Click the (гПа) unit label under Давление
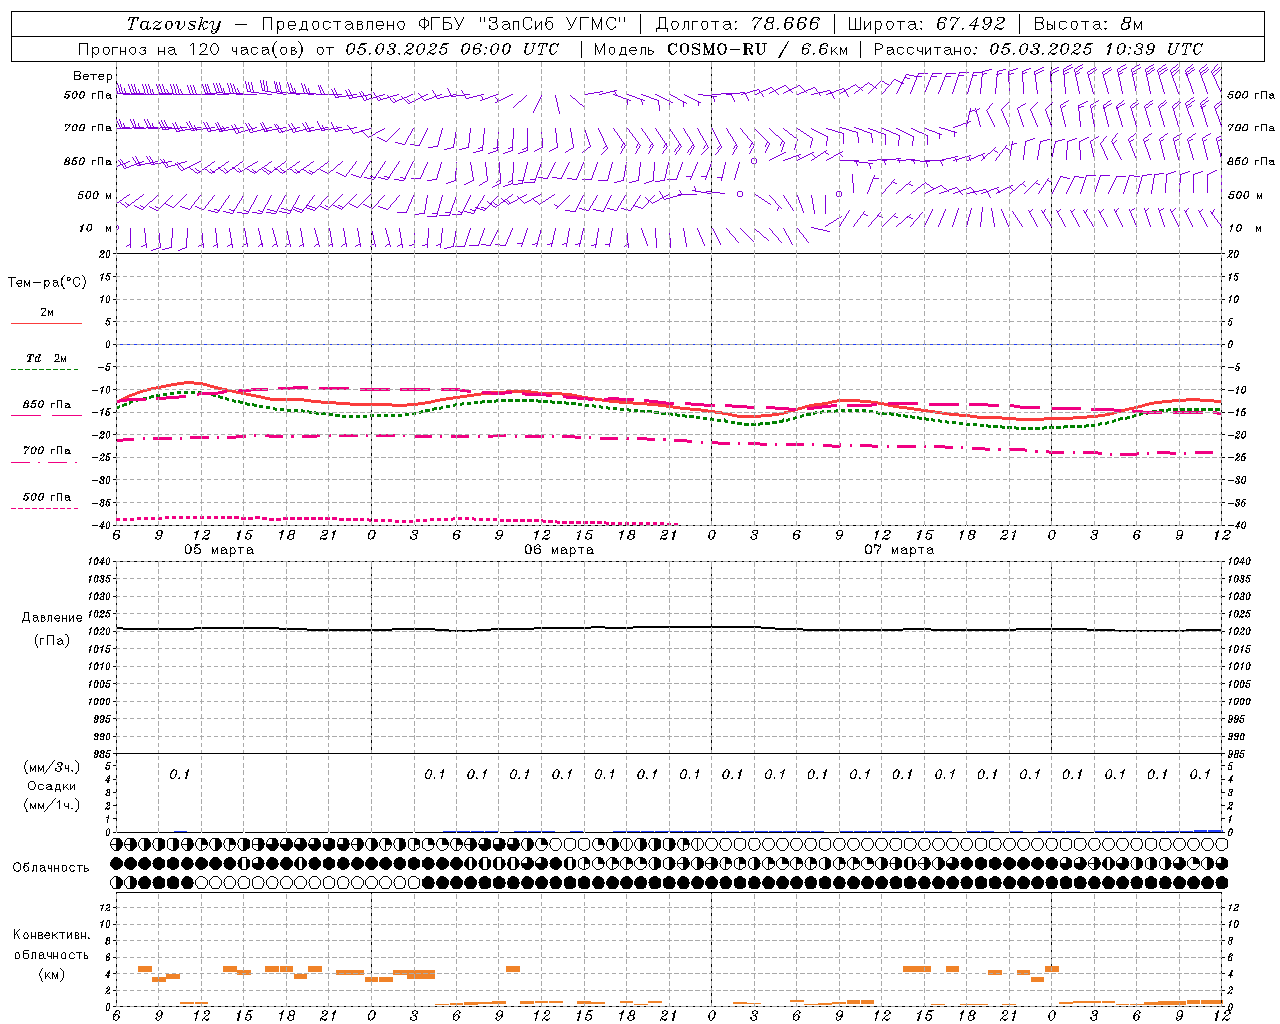This screenshot has height=1024, width=1280. [52, 640]
